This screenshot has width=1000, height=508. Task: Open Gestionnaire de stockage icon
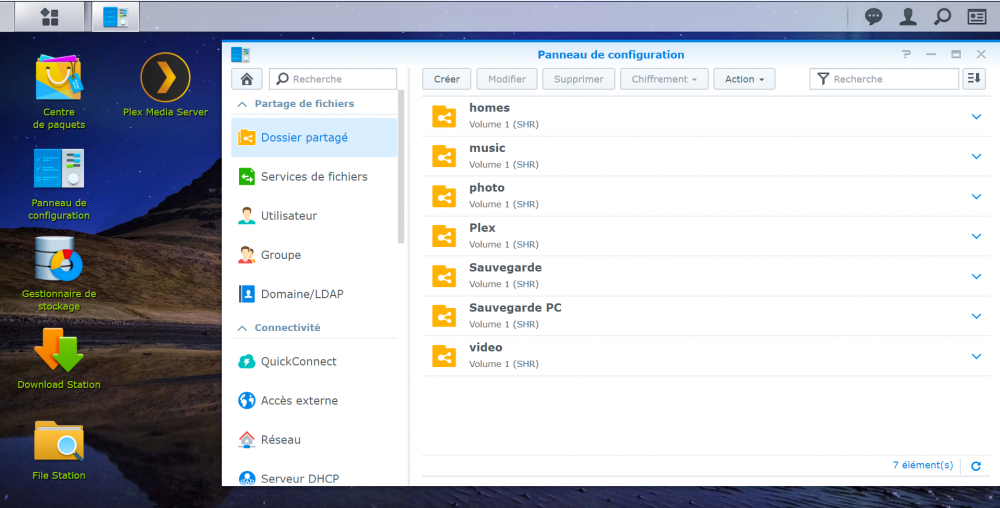pos(58,260)
